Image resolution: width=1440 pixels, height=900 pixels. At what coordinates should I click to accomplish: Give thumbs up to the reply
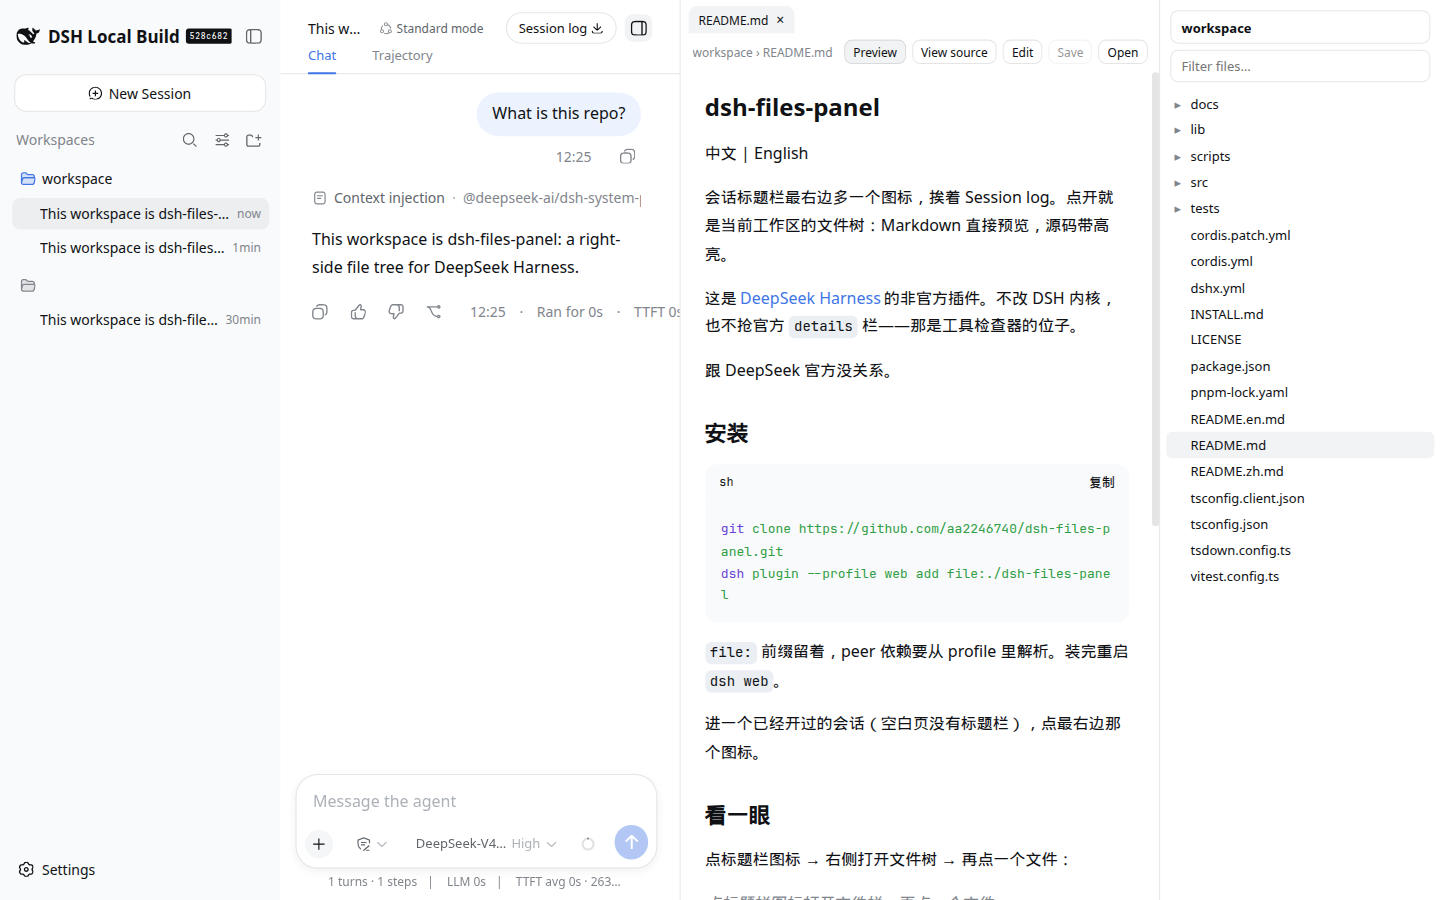pos(358,312)
